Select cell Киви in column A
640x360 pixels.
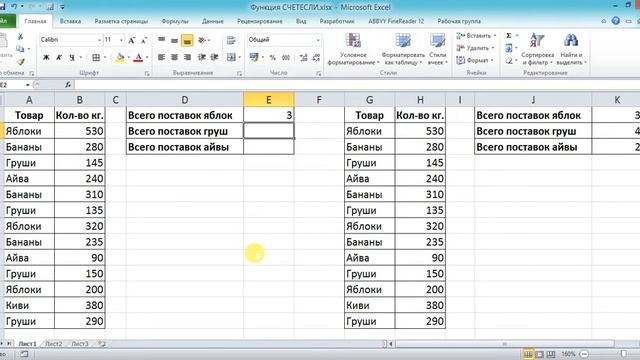(29, 305)
